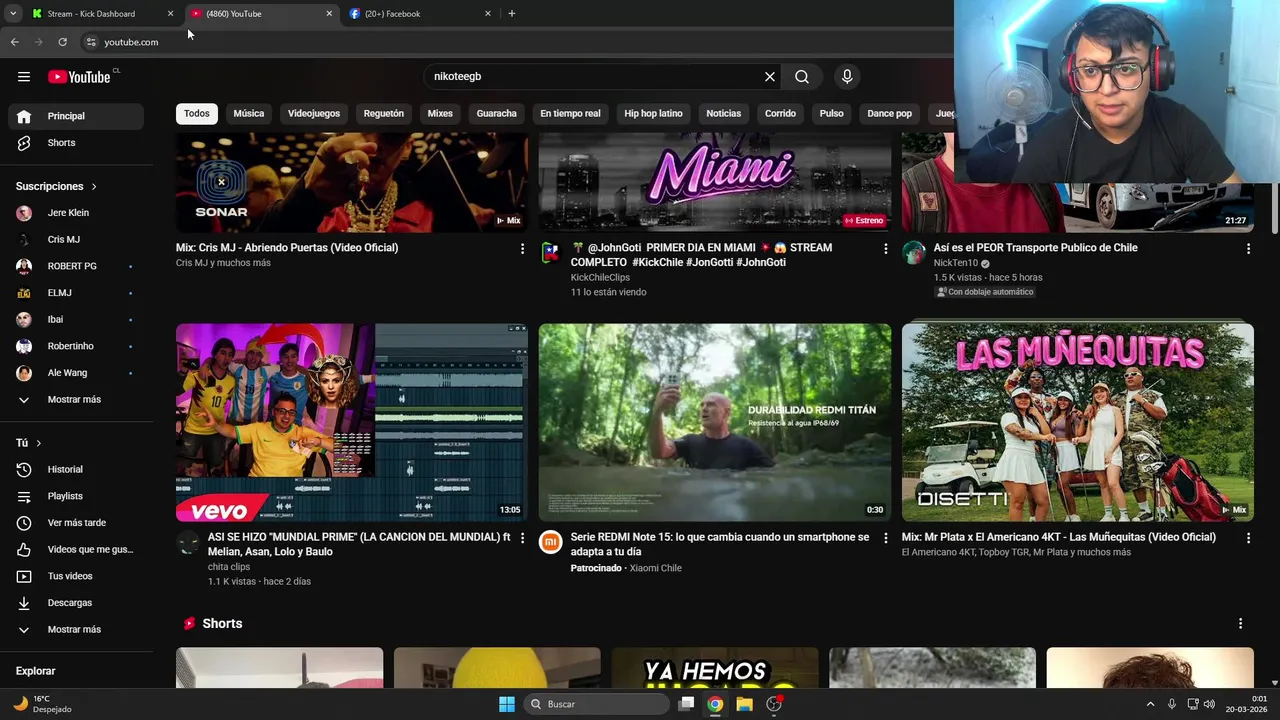Open the Ibai subscription channel
This screenshot has width=1280, height=720.
76,319
